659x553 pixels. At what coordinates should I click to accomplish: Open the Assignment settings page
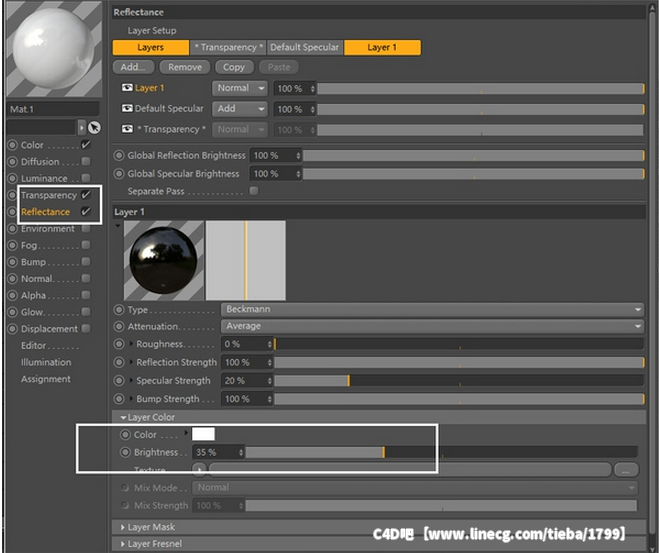point(45,379)
